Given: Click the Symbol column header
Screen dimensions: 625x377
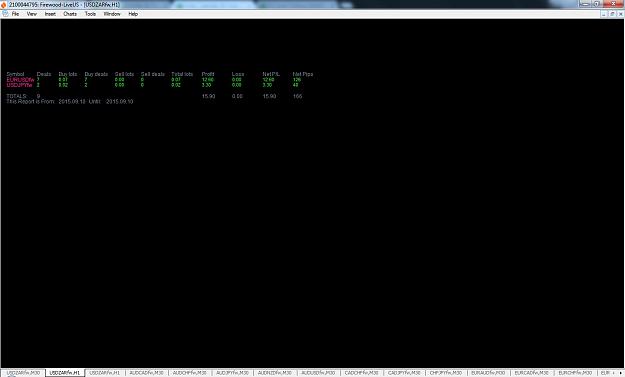Looking at the screenshot, I should coord(15,74).
